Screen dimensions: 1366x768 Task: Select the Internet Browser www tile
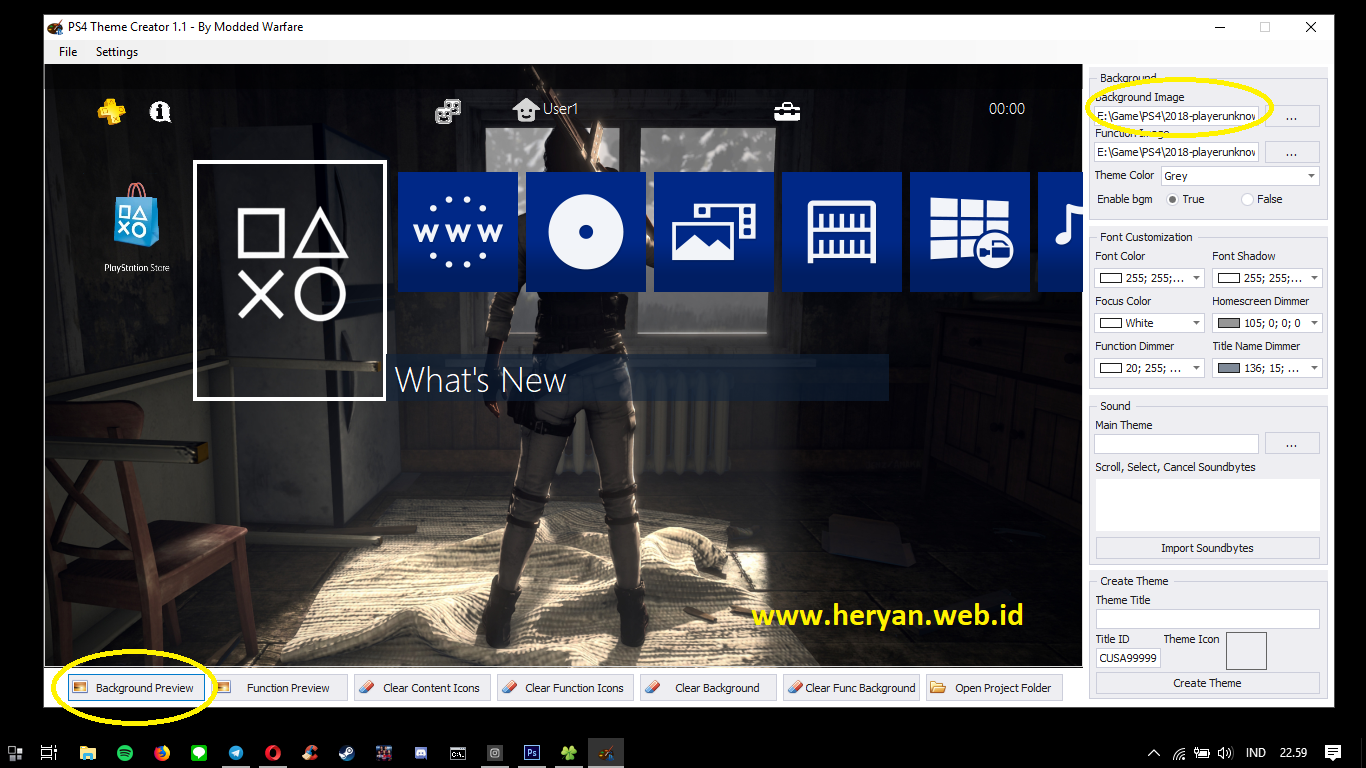point(458,232)
